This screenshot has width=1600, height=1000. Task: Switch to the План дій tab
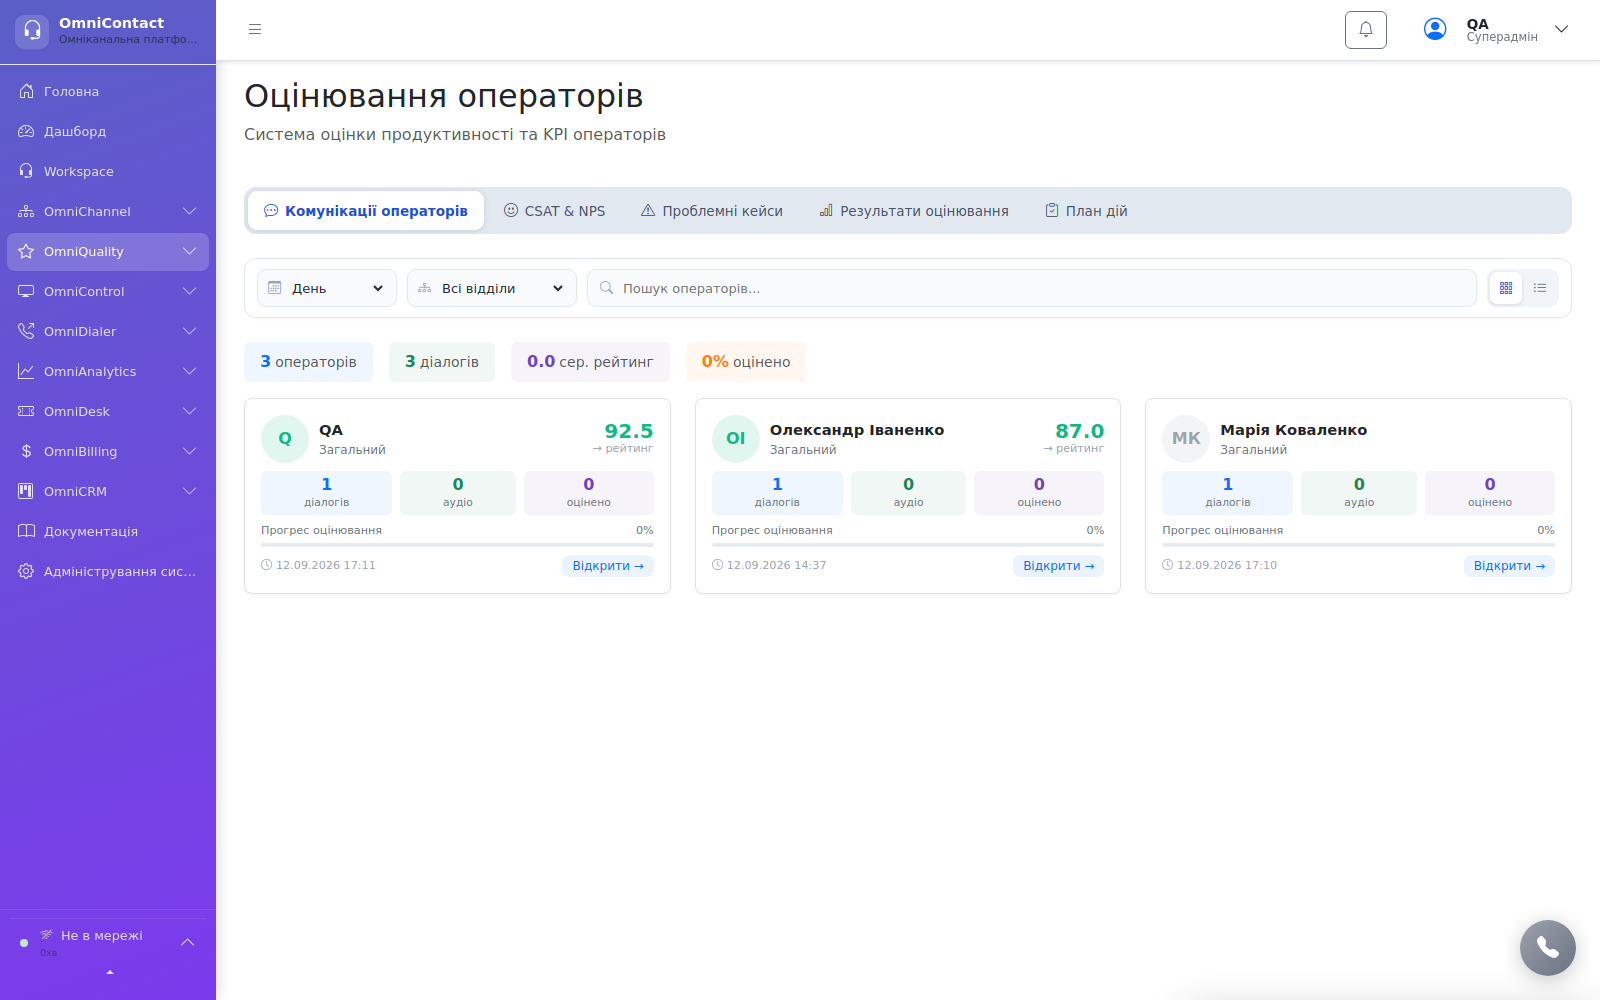tap(1086, 211)
